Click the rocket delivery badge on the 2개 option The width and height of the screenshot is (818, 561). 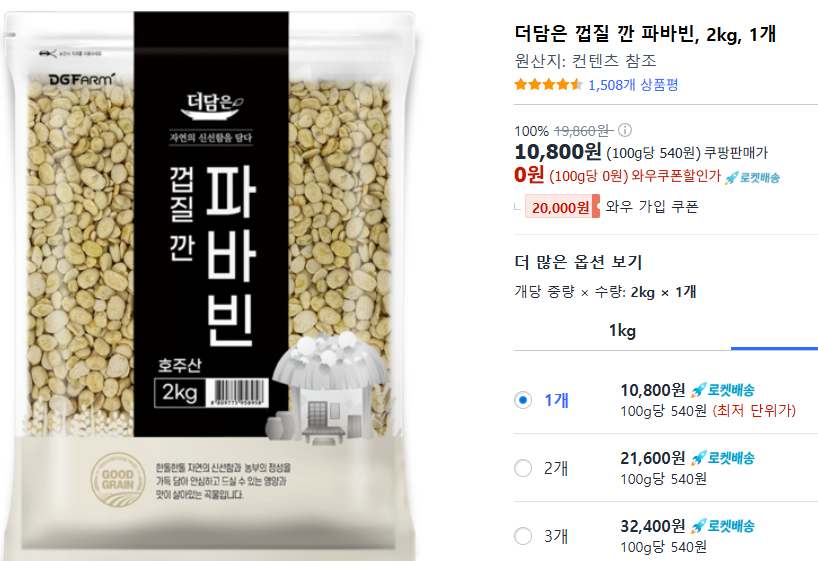pyautogui.click(x=723, y=458)
